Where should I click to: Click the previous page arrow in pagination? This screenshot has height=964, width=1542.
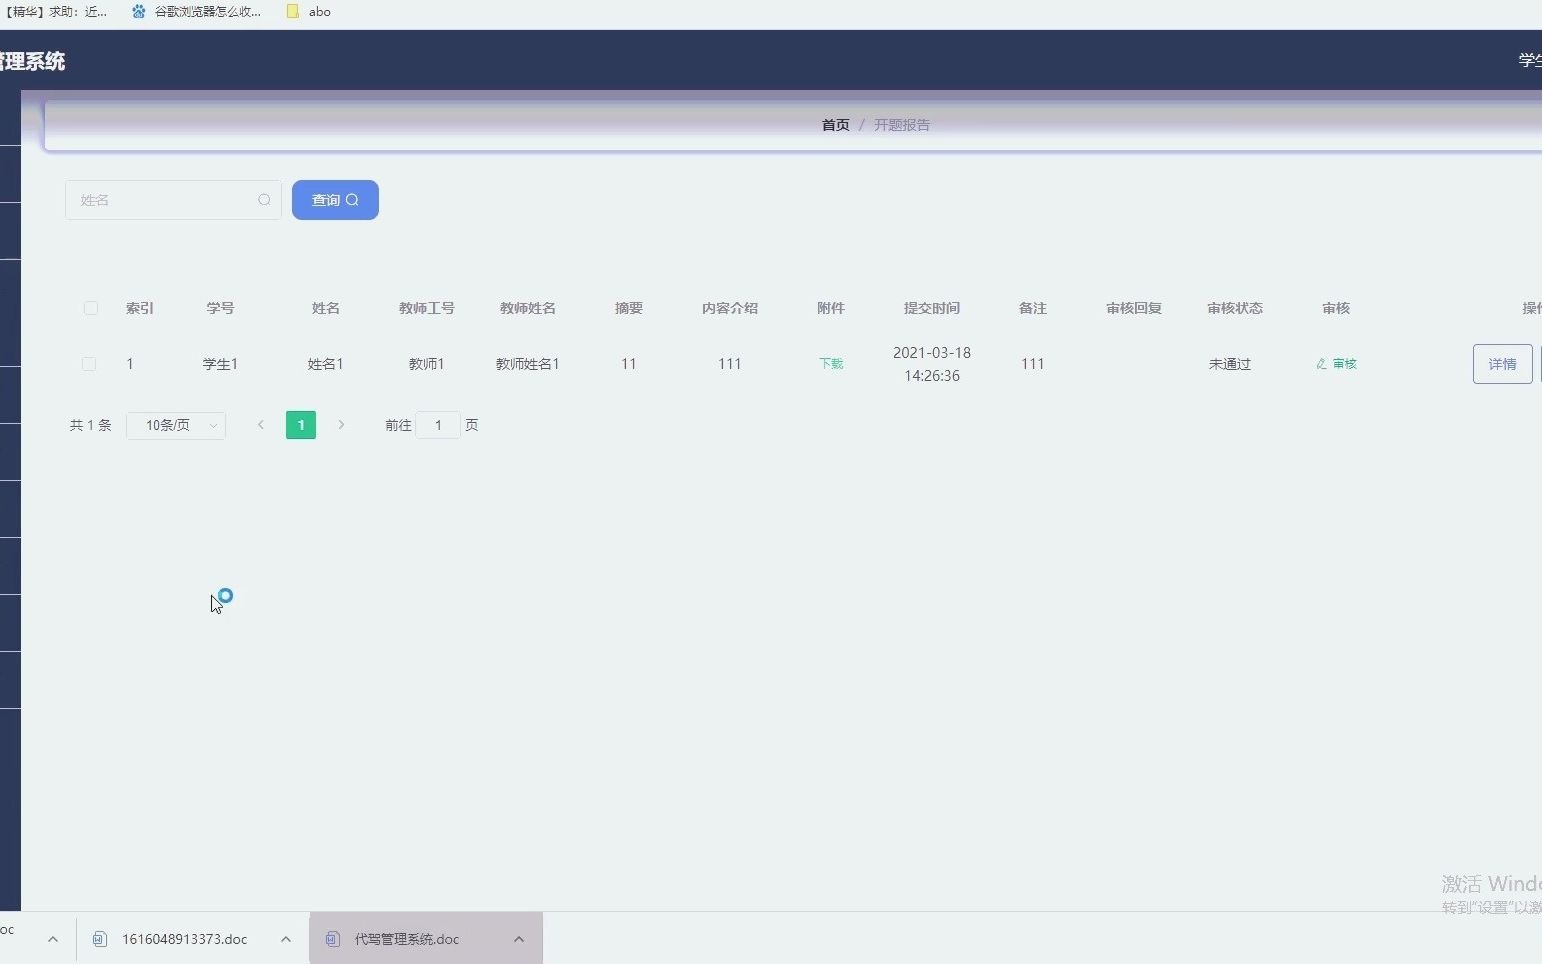(260, 425)
